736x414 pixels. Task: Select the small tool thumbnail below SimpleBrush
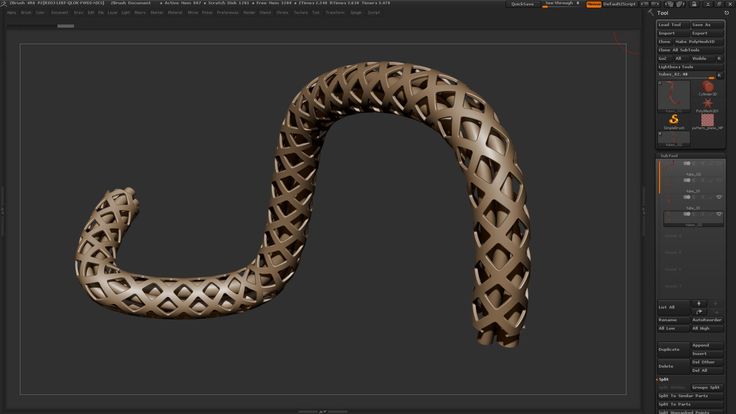[674, 138]
